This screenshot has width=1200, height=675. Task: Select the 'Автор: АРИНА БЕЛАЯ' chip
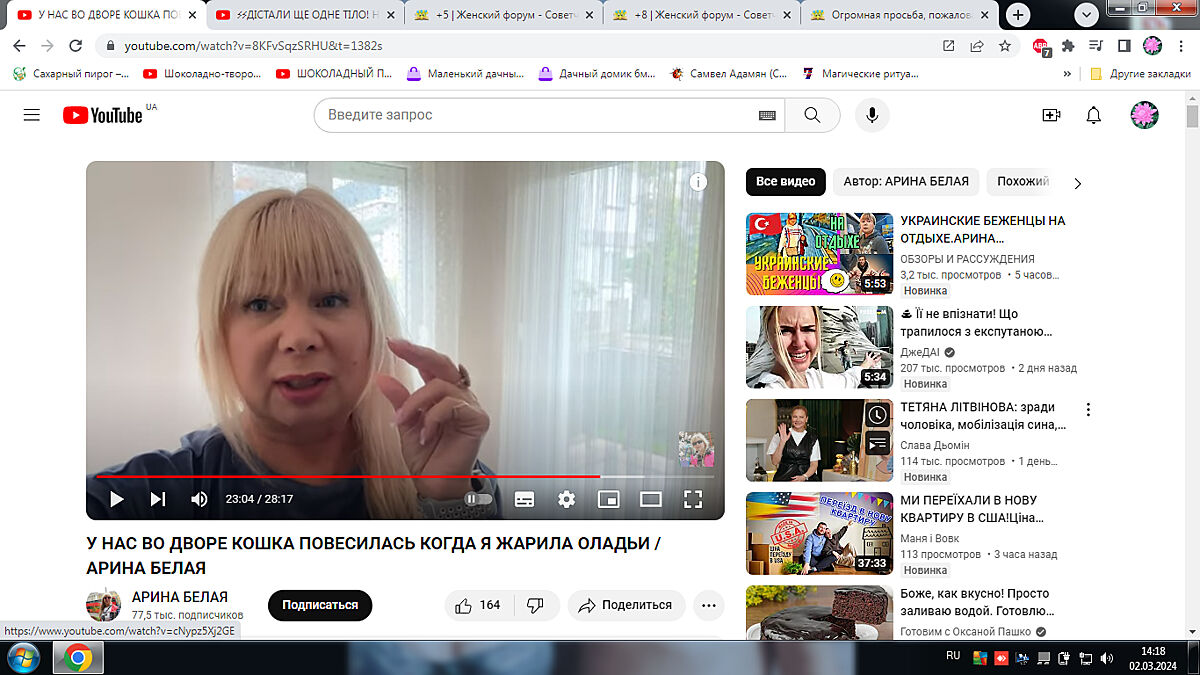click(x=905, y=182)
